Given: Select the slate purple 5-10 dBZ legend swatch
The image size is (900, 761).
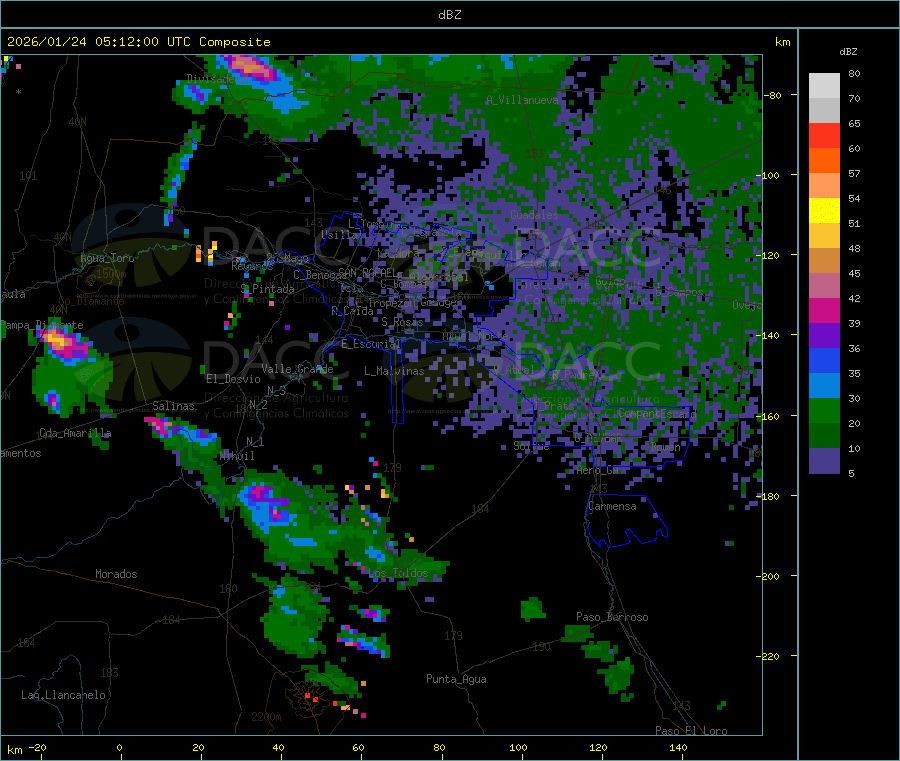Looking at the screenshot, I should tap(824, 461).
